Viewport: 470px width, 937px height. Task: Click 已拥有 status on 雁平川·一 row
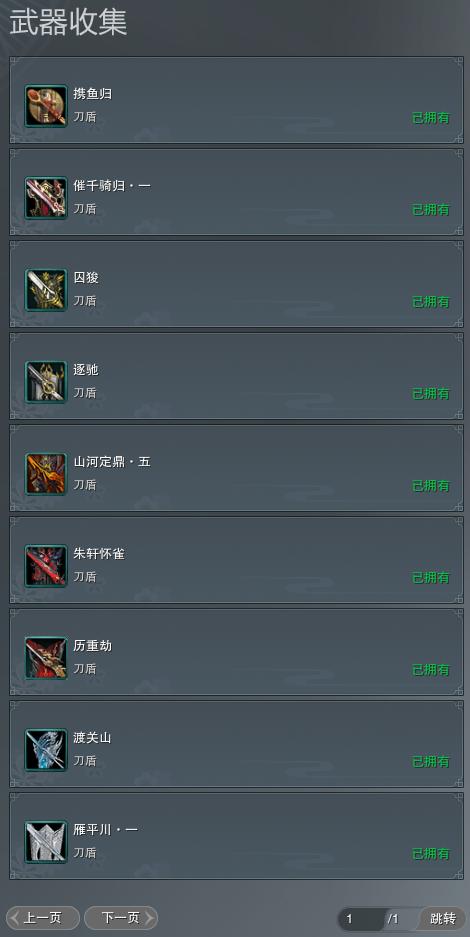click(x=431, y=854)
